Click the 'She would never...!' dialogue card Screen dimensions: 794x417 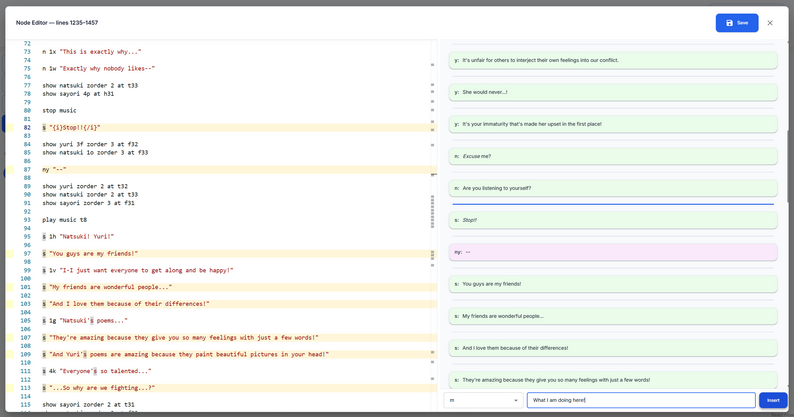(x=612, y=92)
